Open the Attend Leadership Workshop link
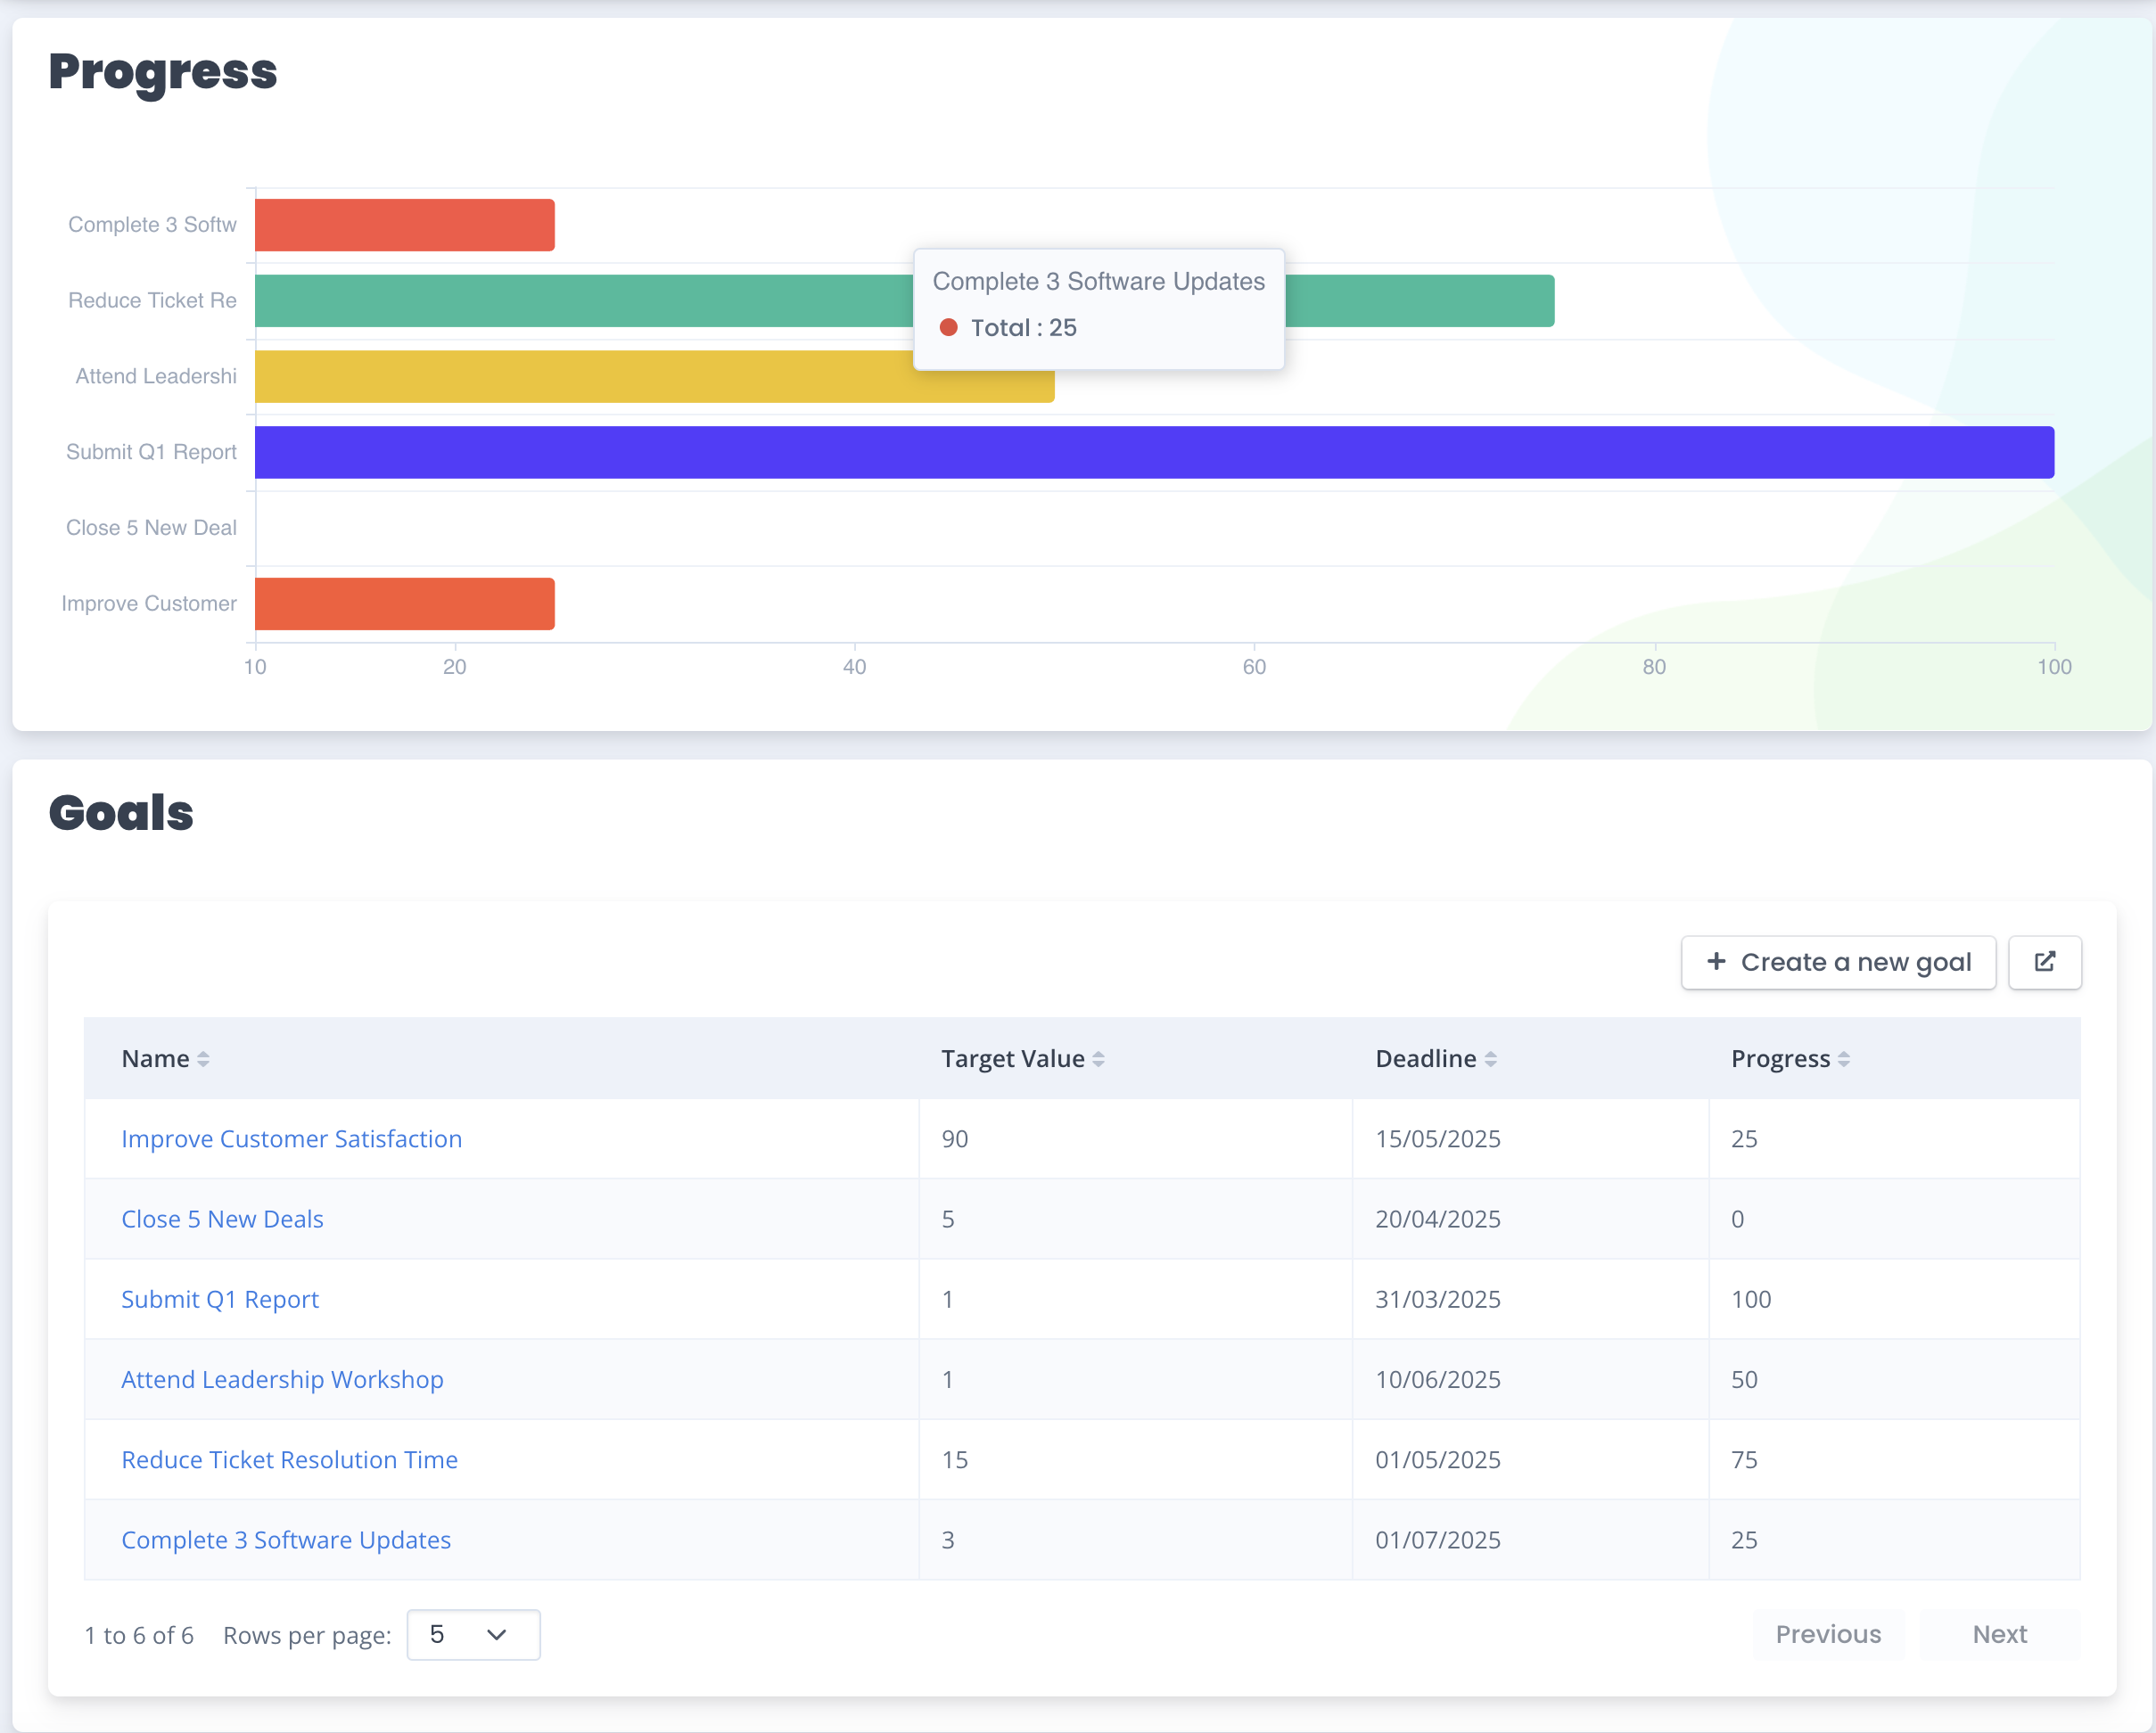This screenshot has height=1733, width=2156. pyautogui.click(x=282, y=1380)
